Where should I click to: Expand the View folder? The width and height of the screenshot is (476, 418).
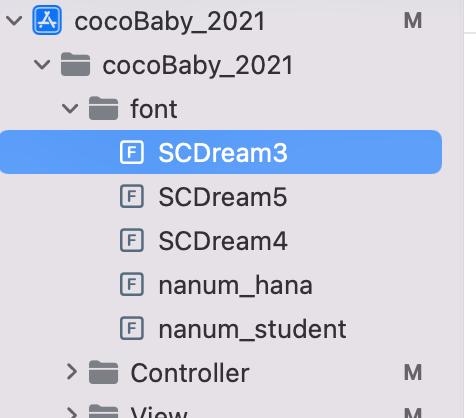72,413
